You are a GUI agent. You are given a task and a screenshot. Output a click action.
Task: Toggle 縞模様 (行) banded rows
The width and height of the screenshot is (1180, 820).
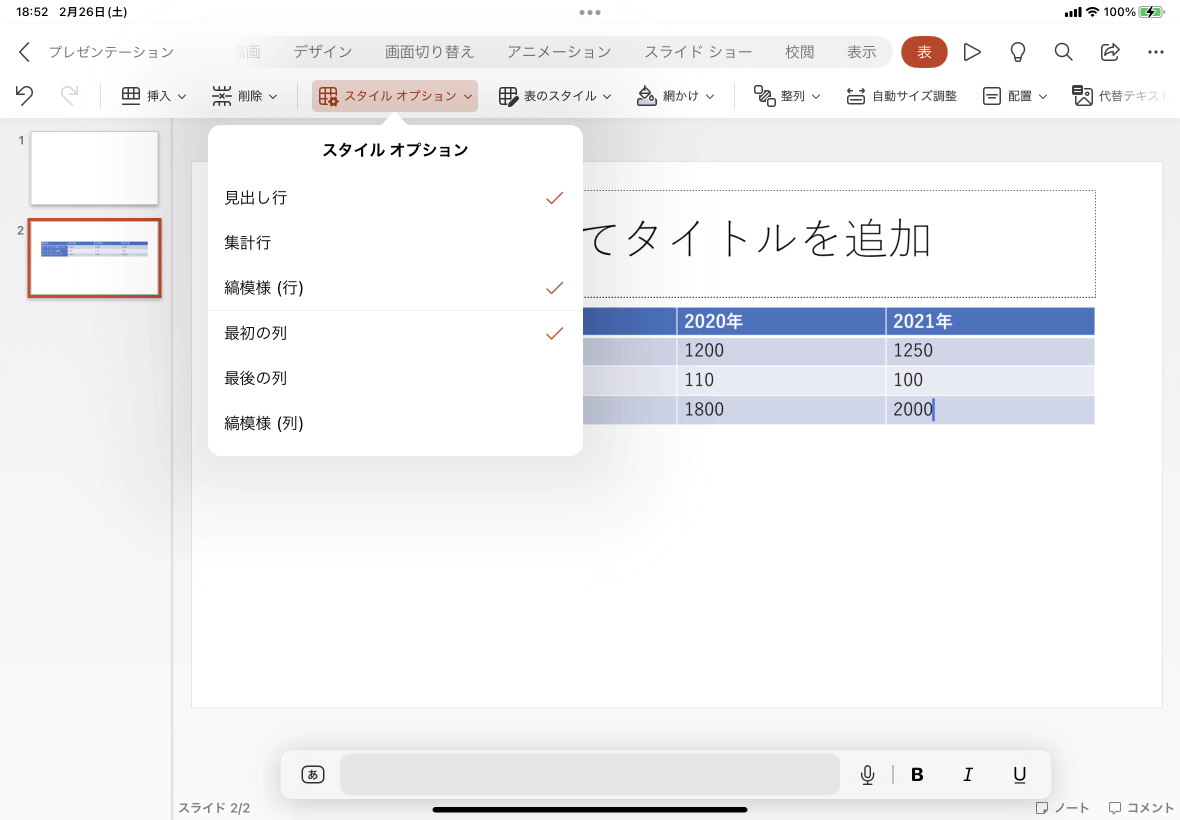pyautogui.click(x=395, y=288)
